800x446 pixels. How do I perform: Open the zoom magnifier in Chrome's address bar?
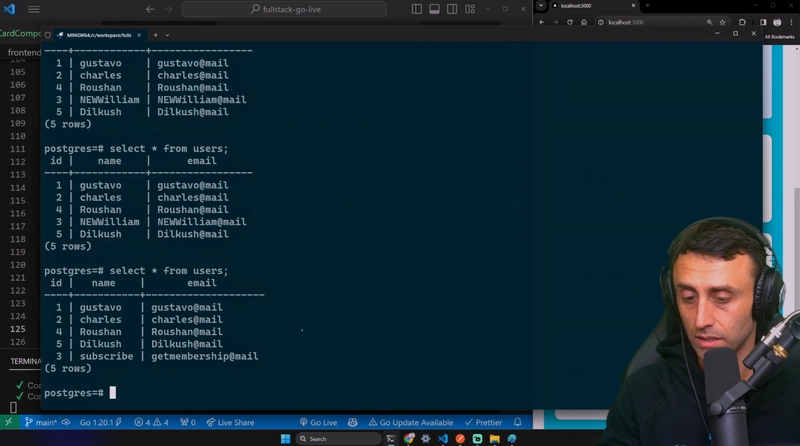click(x=709, y=22)
